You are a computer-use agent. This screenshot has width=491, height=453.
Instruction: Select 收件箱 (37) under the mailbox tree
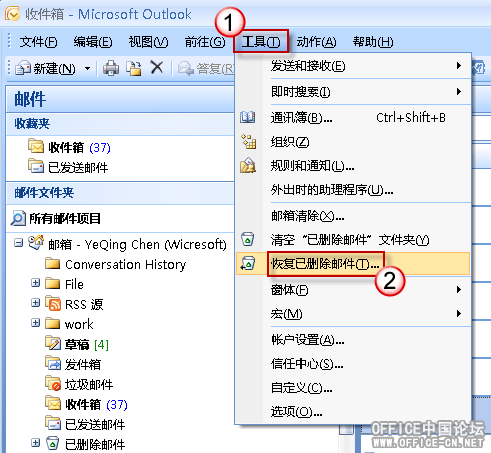click(96, 405)
